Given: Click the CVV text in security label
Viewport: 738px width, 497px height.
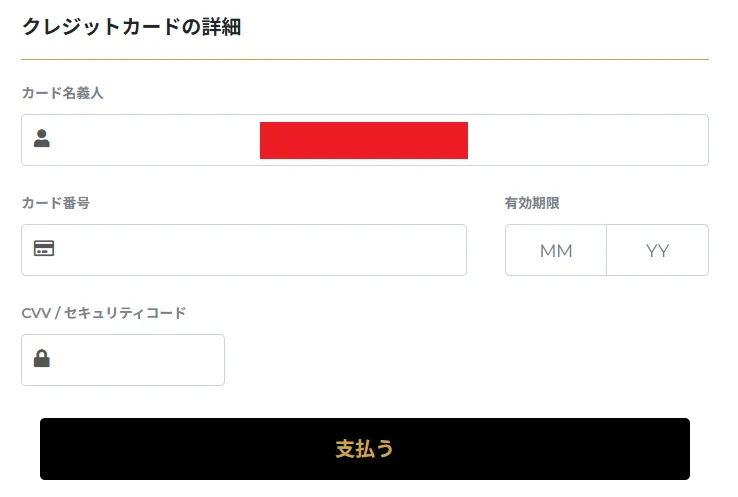Looking at the screenshot, I should 37,313.
